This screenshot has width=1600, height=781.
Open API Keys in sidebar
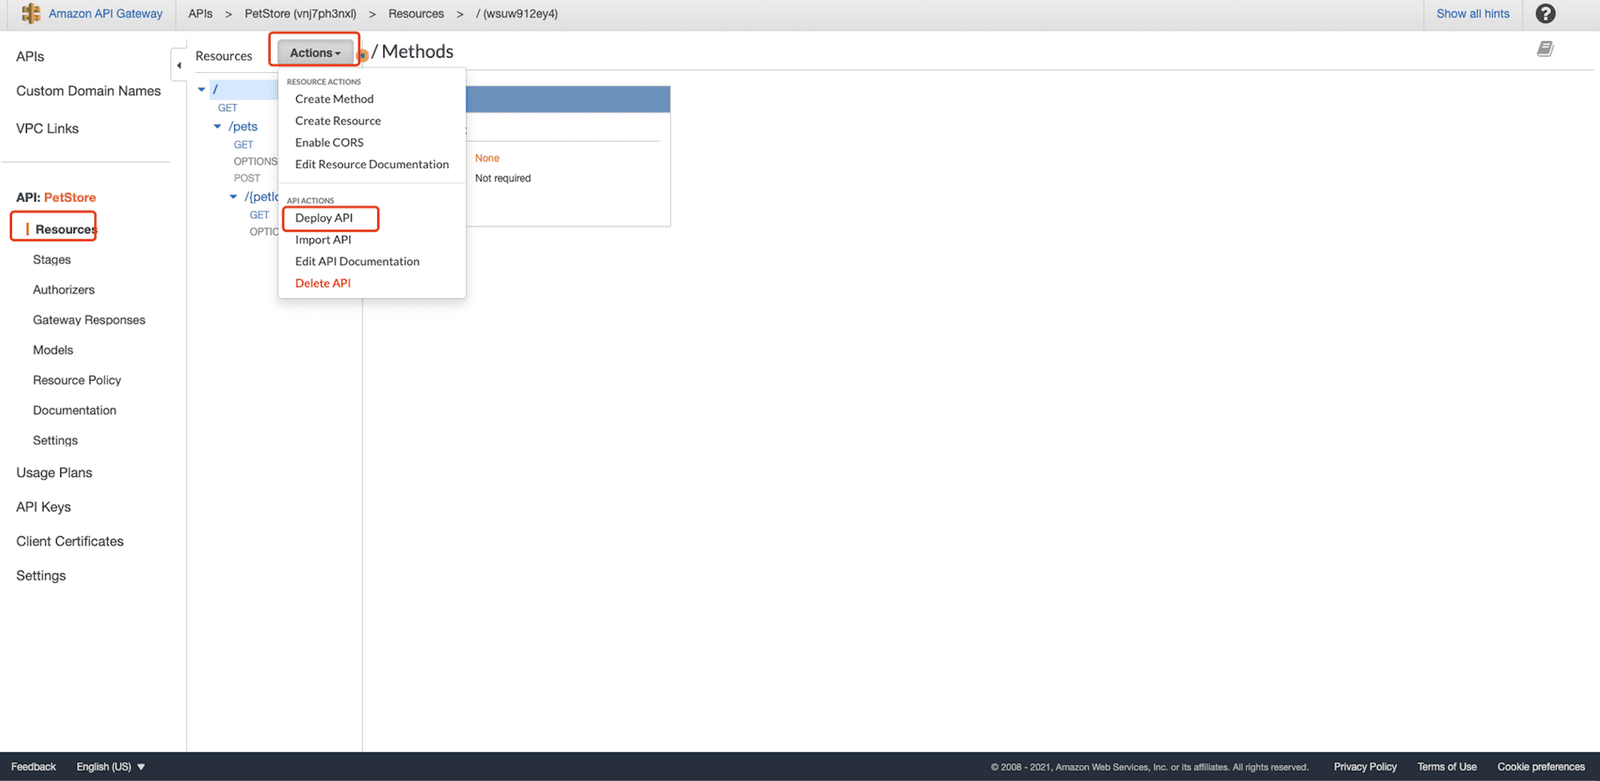coord(43,507)
